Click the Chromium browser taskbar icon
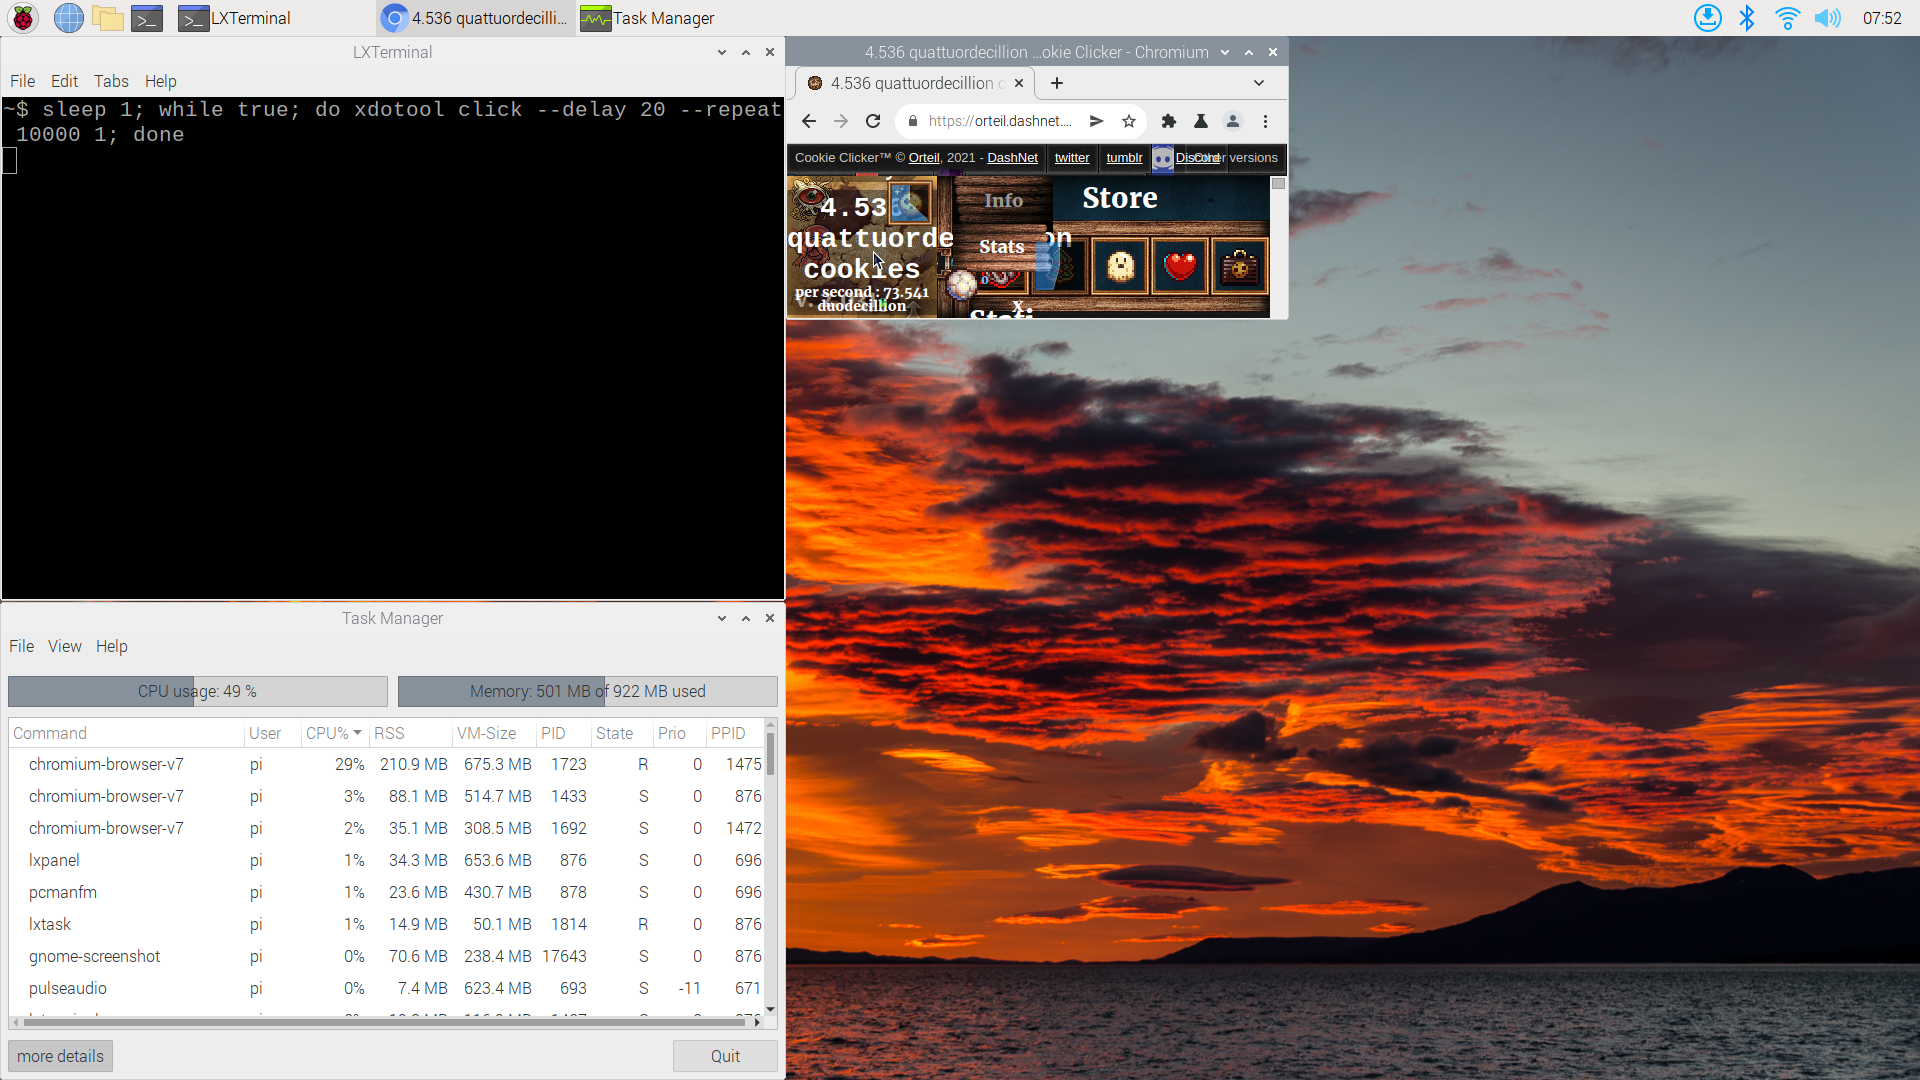 tap(393, 17)
